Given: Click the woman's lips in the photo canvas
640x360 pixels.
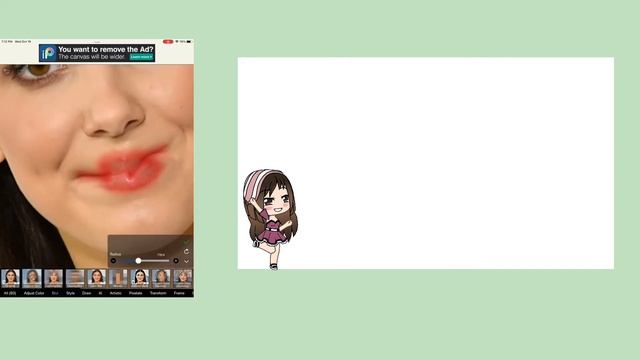Looking at the screenshot, I should (x=126, y=170).
